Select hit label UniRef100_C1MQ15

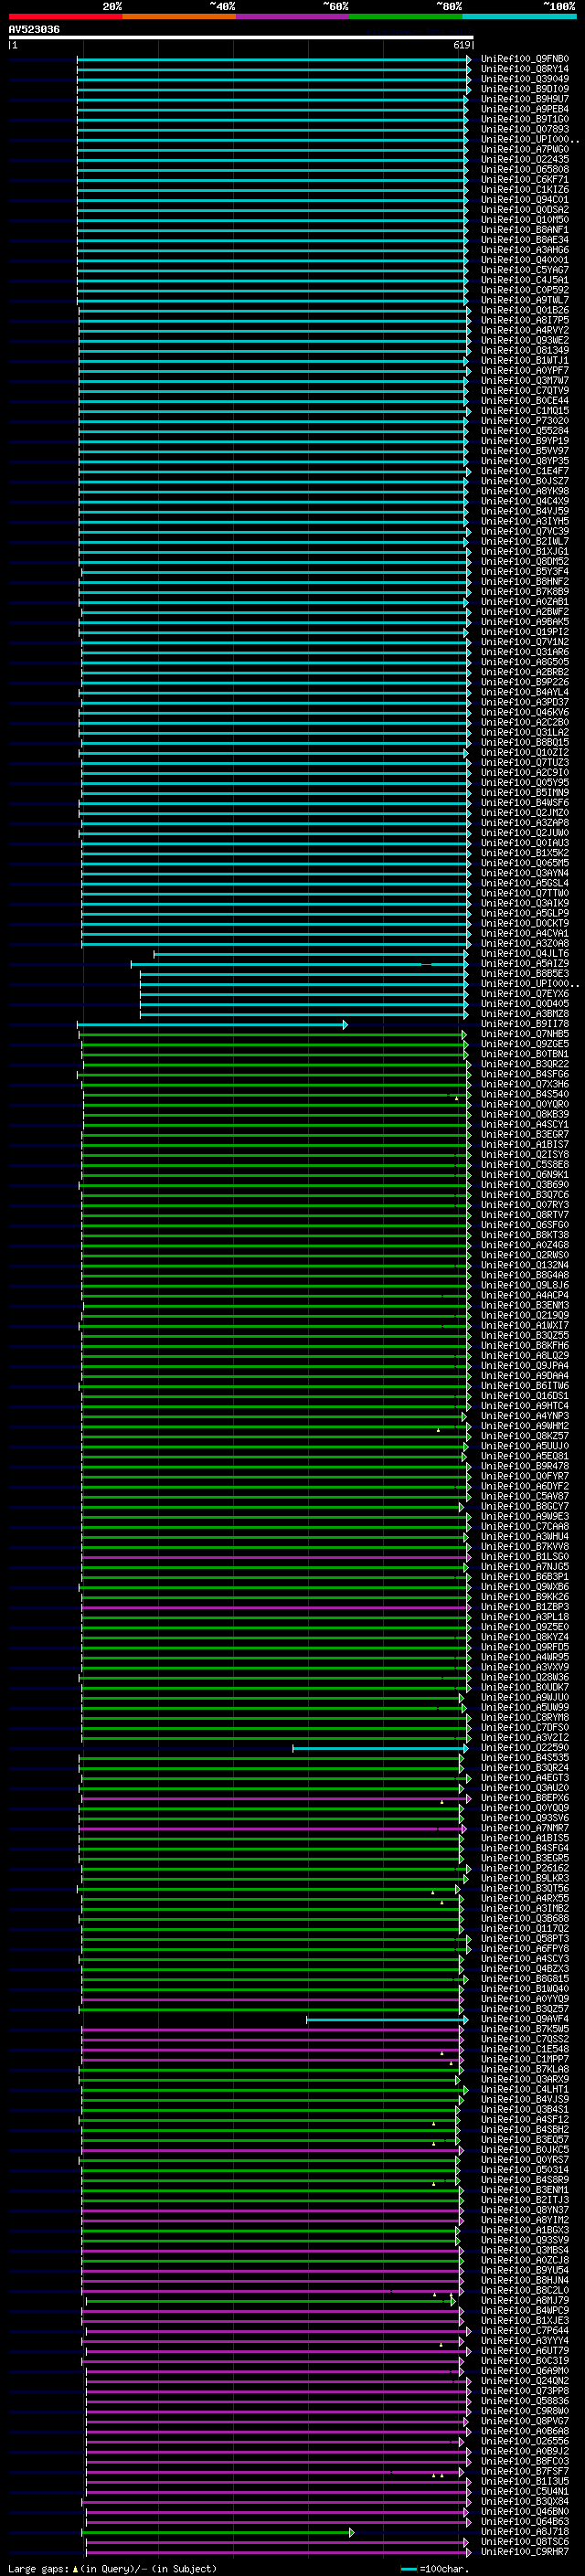[x=525, y=410]
